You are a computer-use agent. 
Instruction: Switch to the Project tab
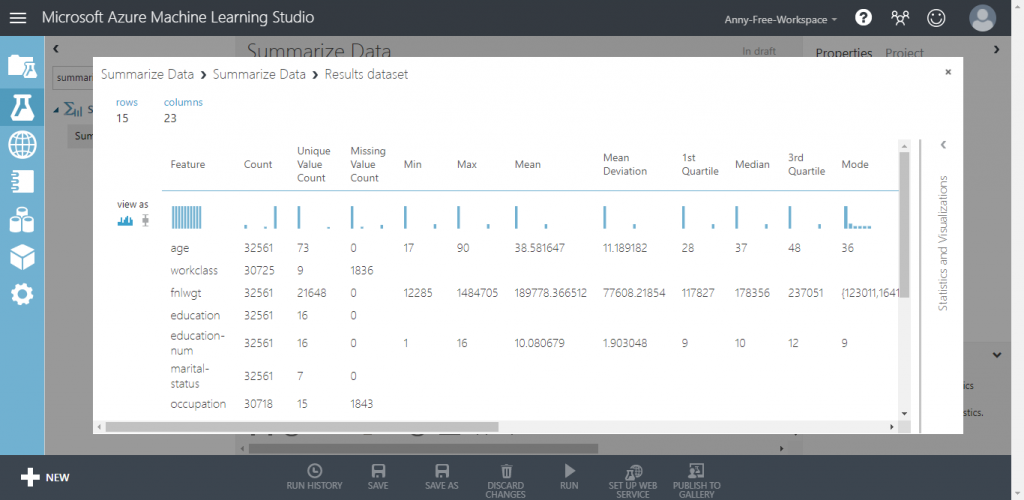(904, 53)
